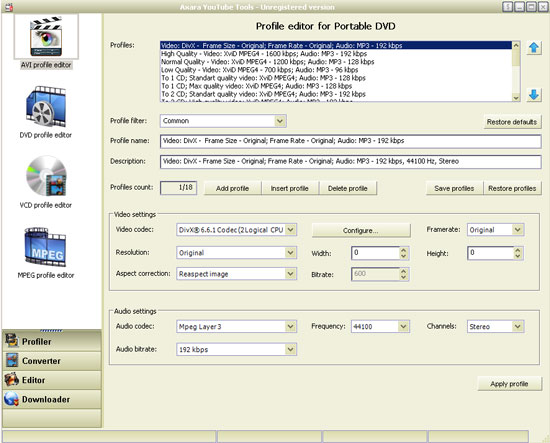Click the Downloader globe icon
Image resolution: width=550 pixels, height=443 pixels.
point(12,399)
